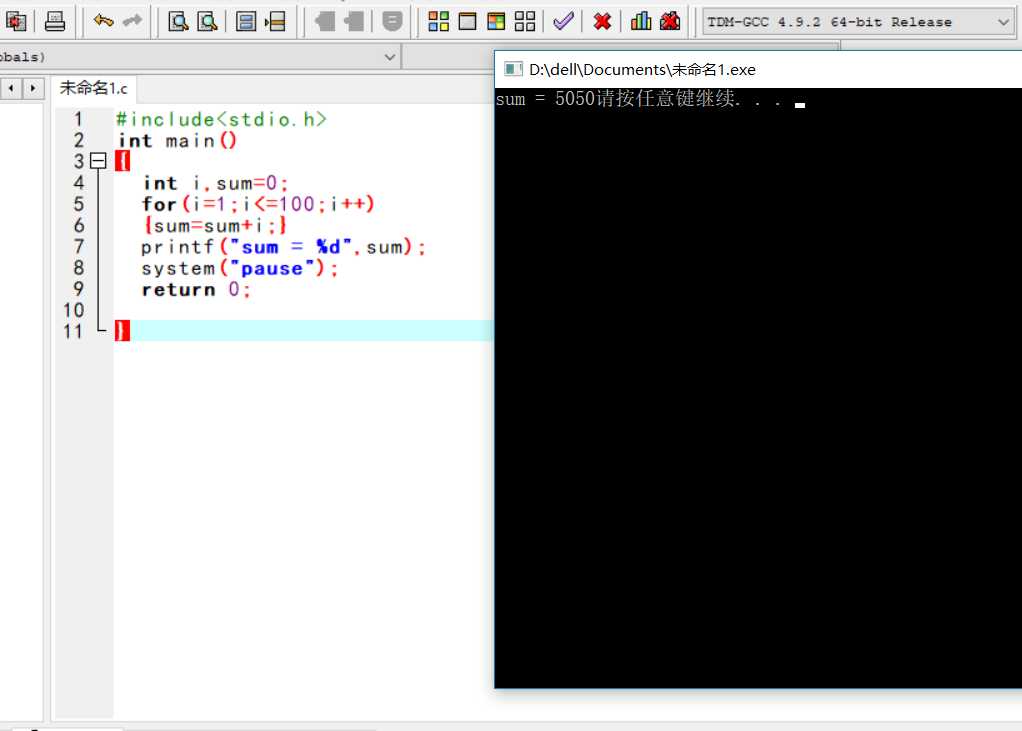Click the int main() line

point(177,141)
